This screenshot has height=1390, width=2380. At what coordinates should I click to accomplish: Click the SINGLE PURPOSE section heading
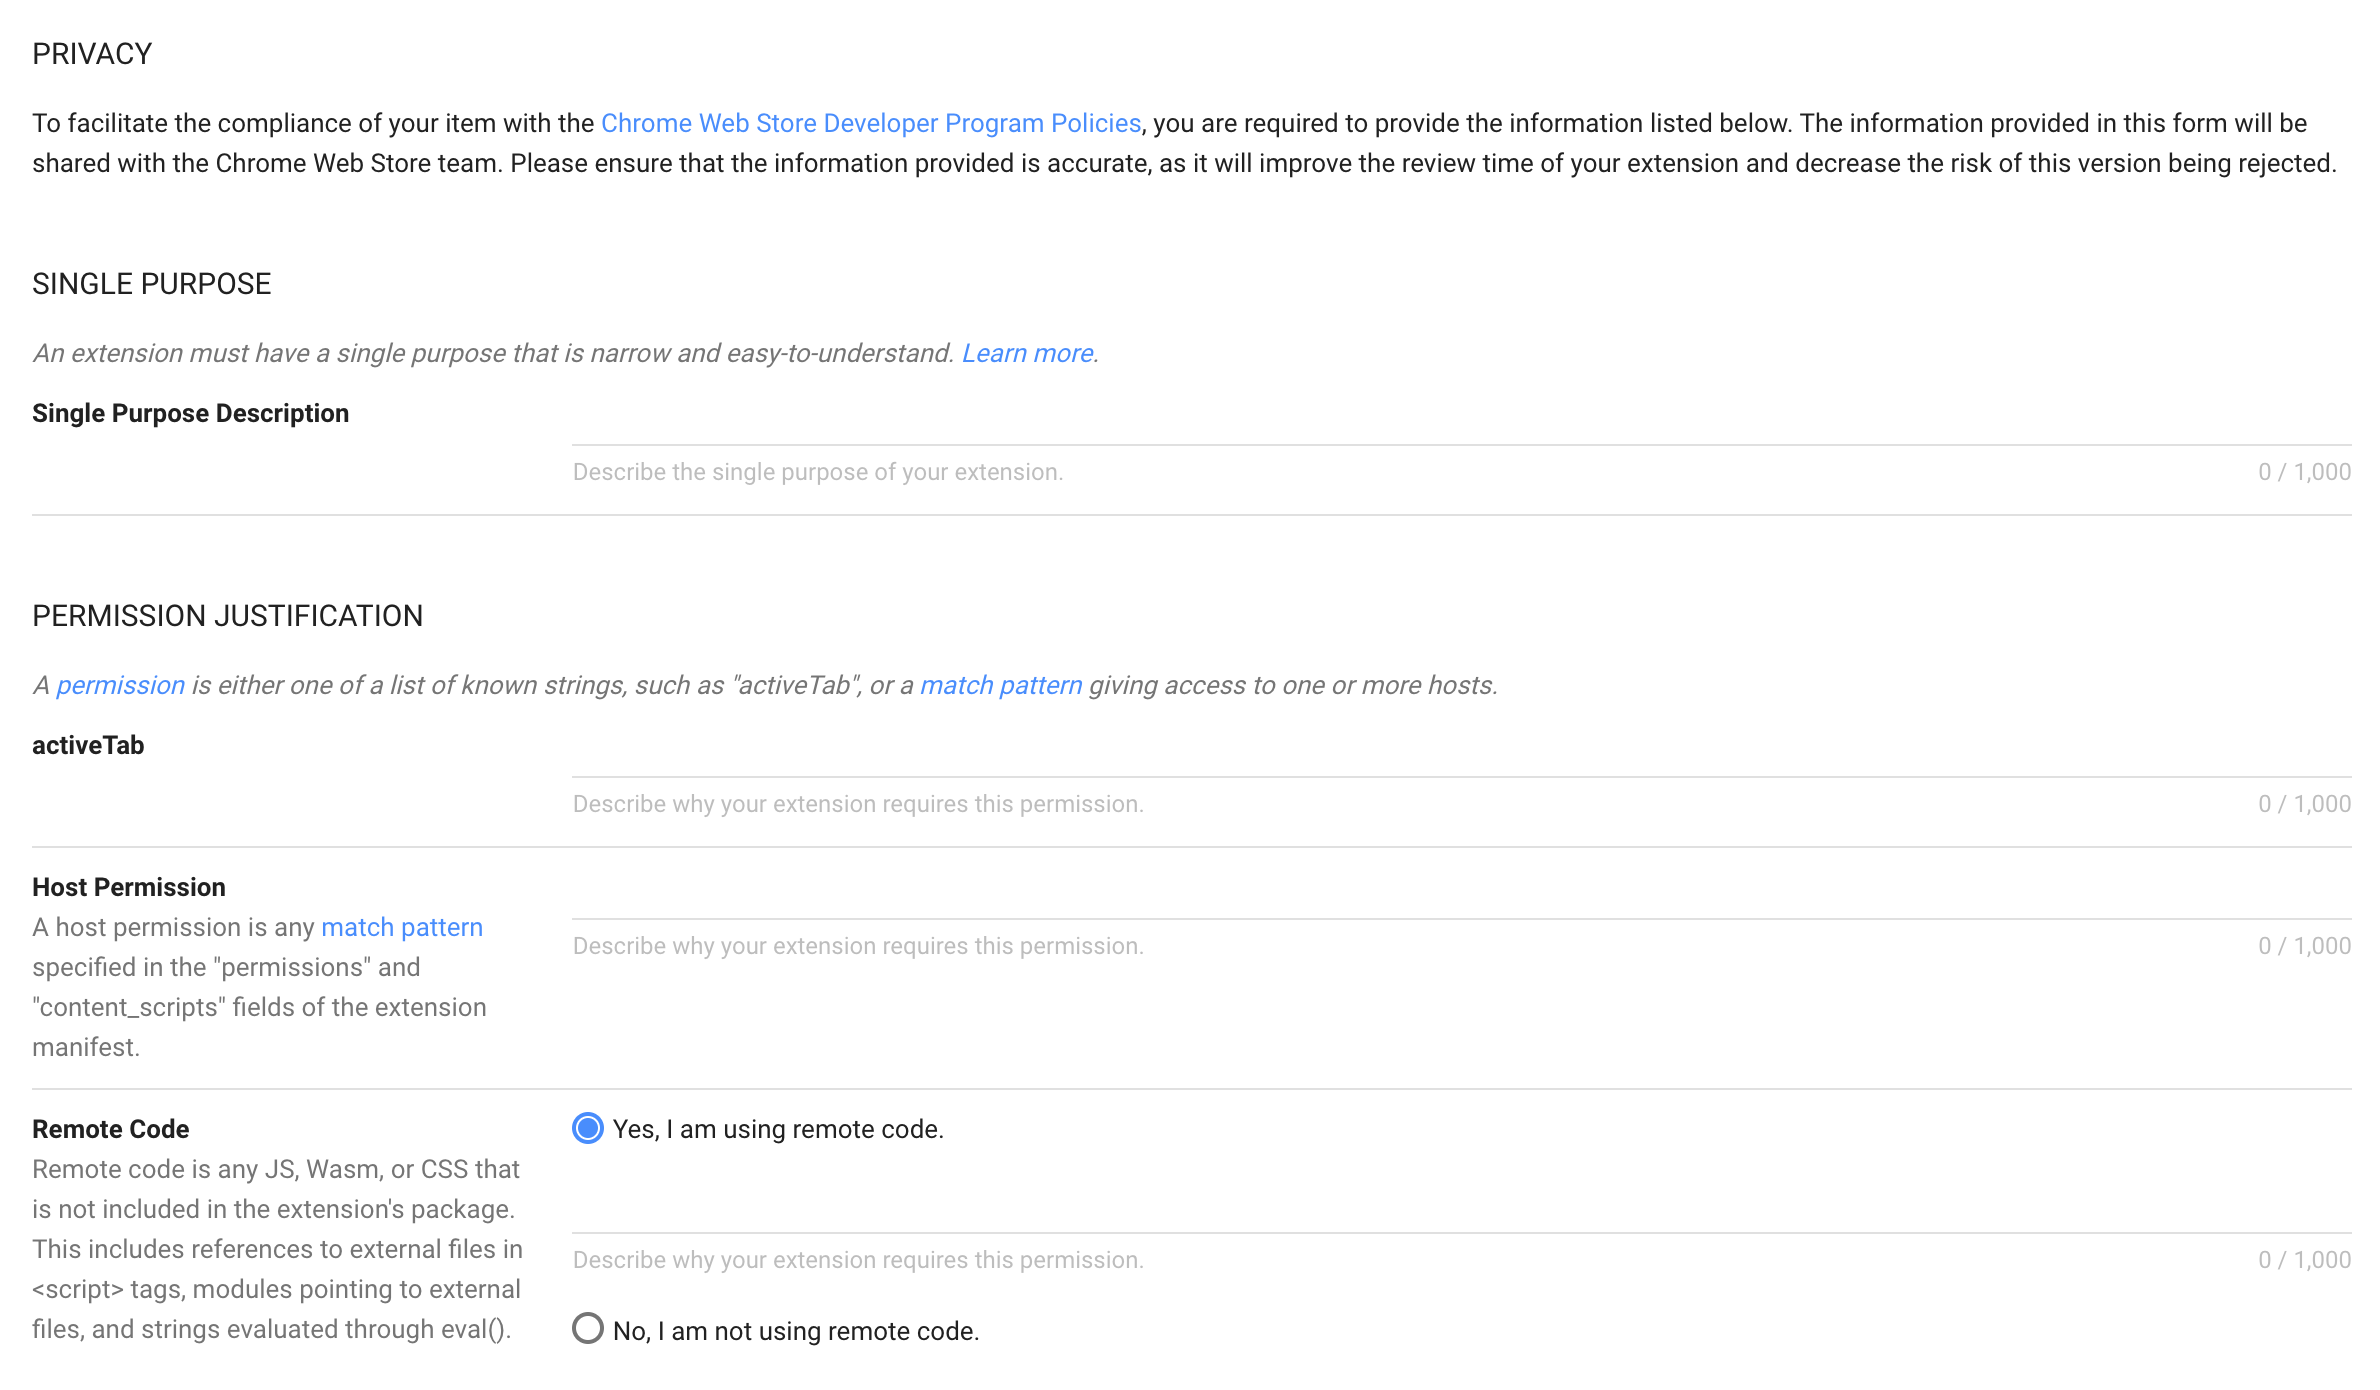click(x=151, y=283)
